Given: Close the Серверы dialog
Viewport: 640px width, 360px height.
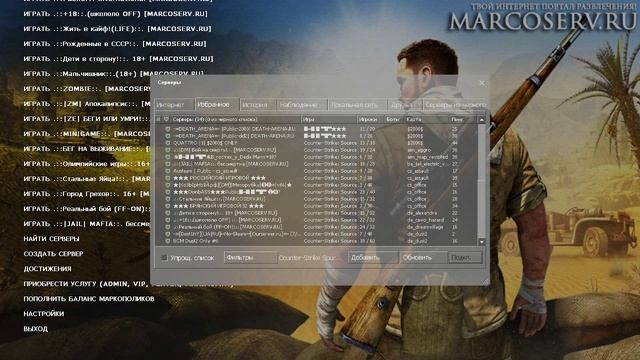Looking at the screenshot, I should [482, 83].
